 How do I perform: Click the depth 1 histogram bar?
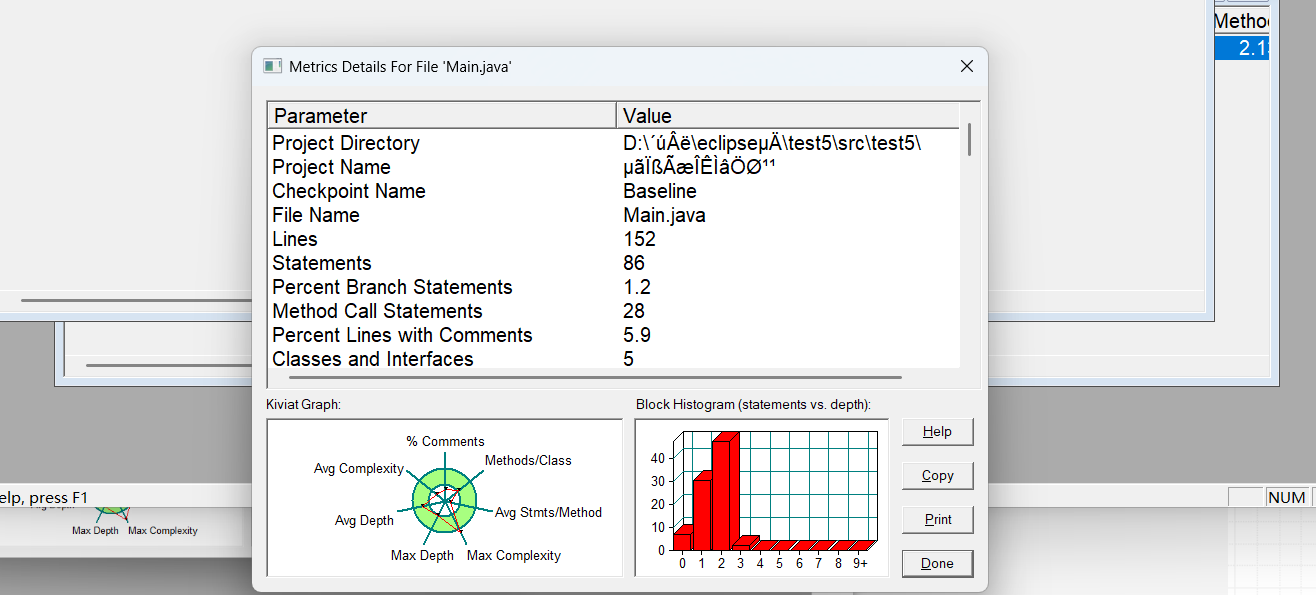pyautogui.click(x=703, y=512)
